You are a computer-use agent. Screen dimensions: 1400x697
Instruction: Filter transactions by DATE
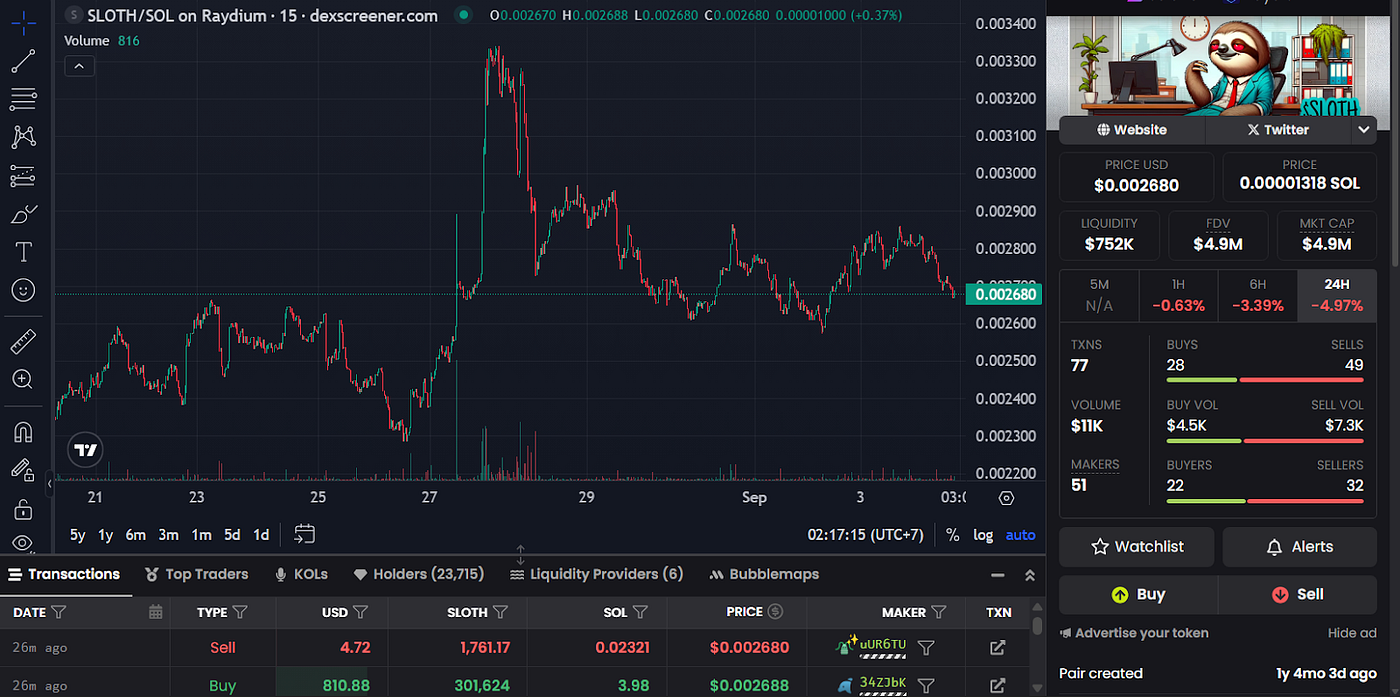(x=59, y=612)
